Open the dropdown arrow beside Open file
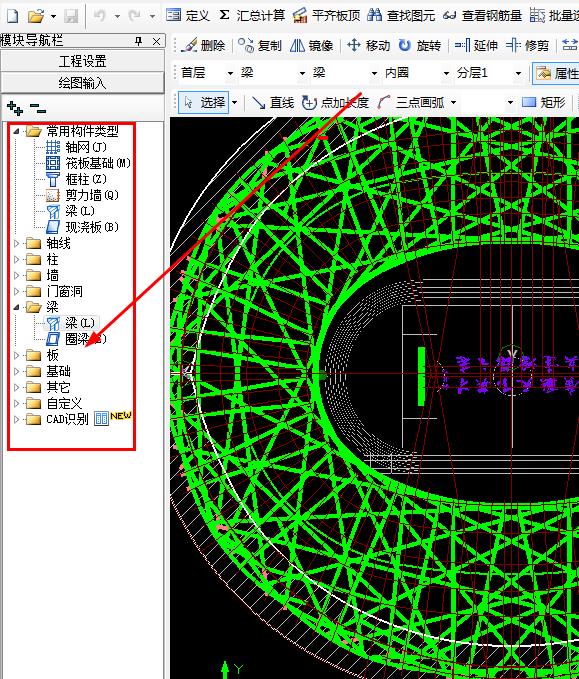Image resolution: width=579 pixels, height=679 pixels. tap(53, 16)
